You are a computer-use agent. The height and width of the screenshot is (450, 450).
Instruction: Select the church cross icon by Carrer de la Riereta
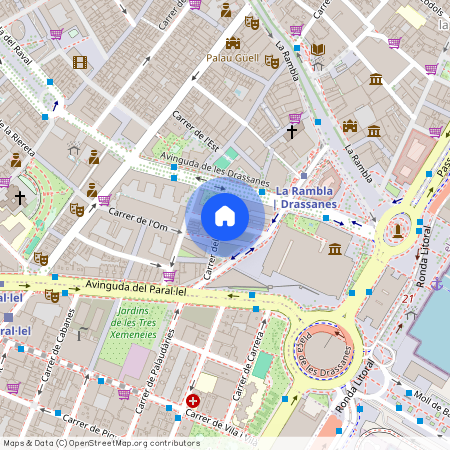tap(20, 198)
